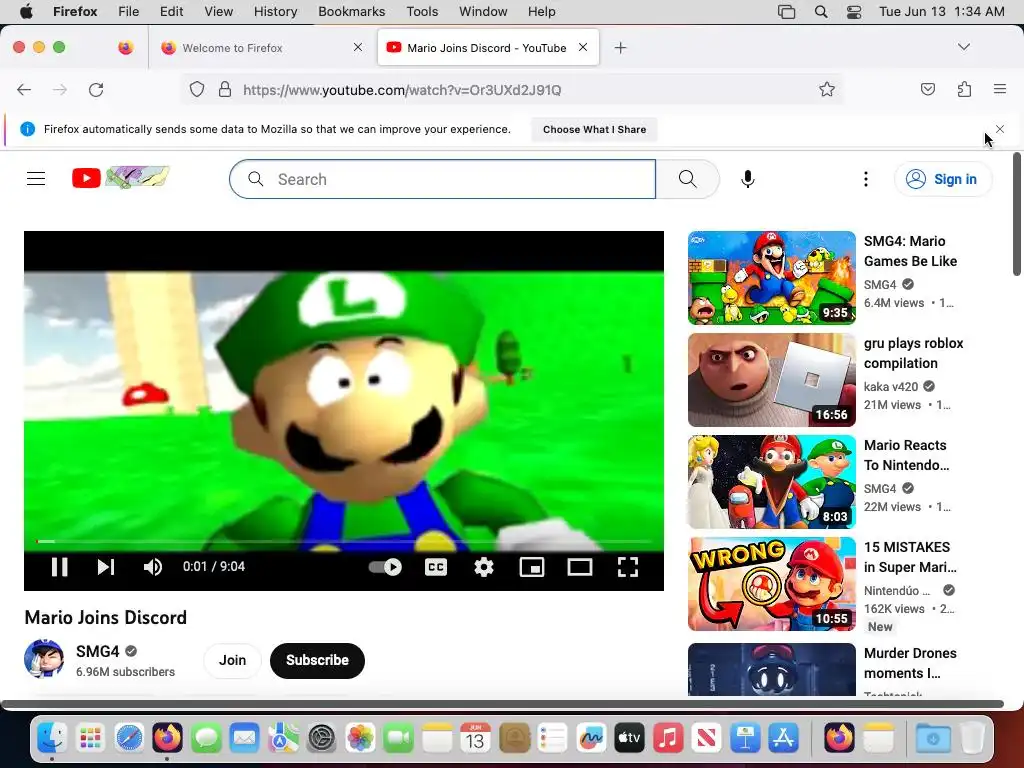Click the address bar URL
Viewport: 1024px width, 768px height.
[402, 90]
